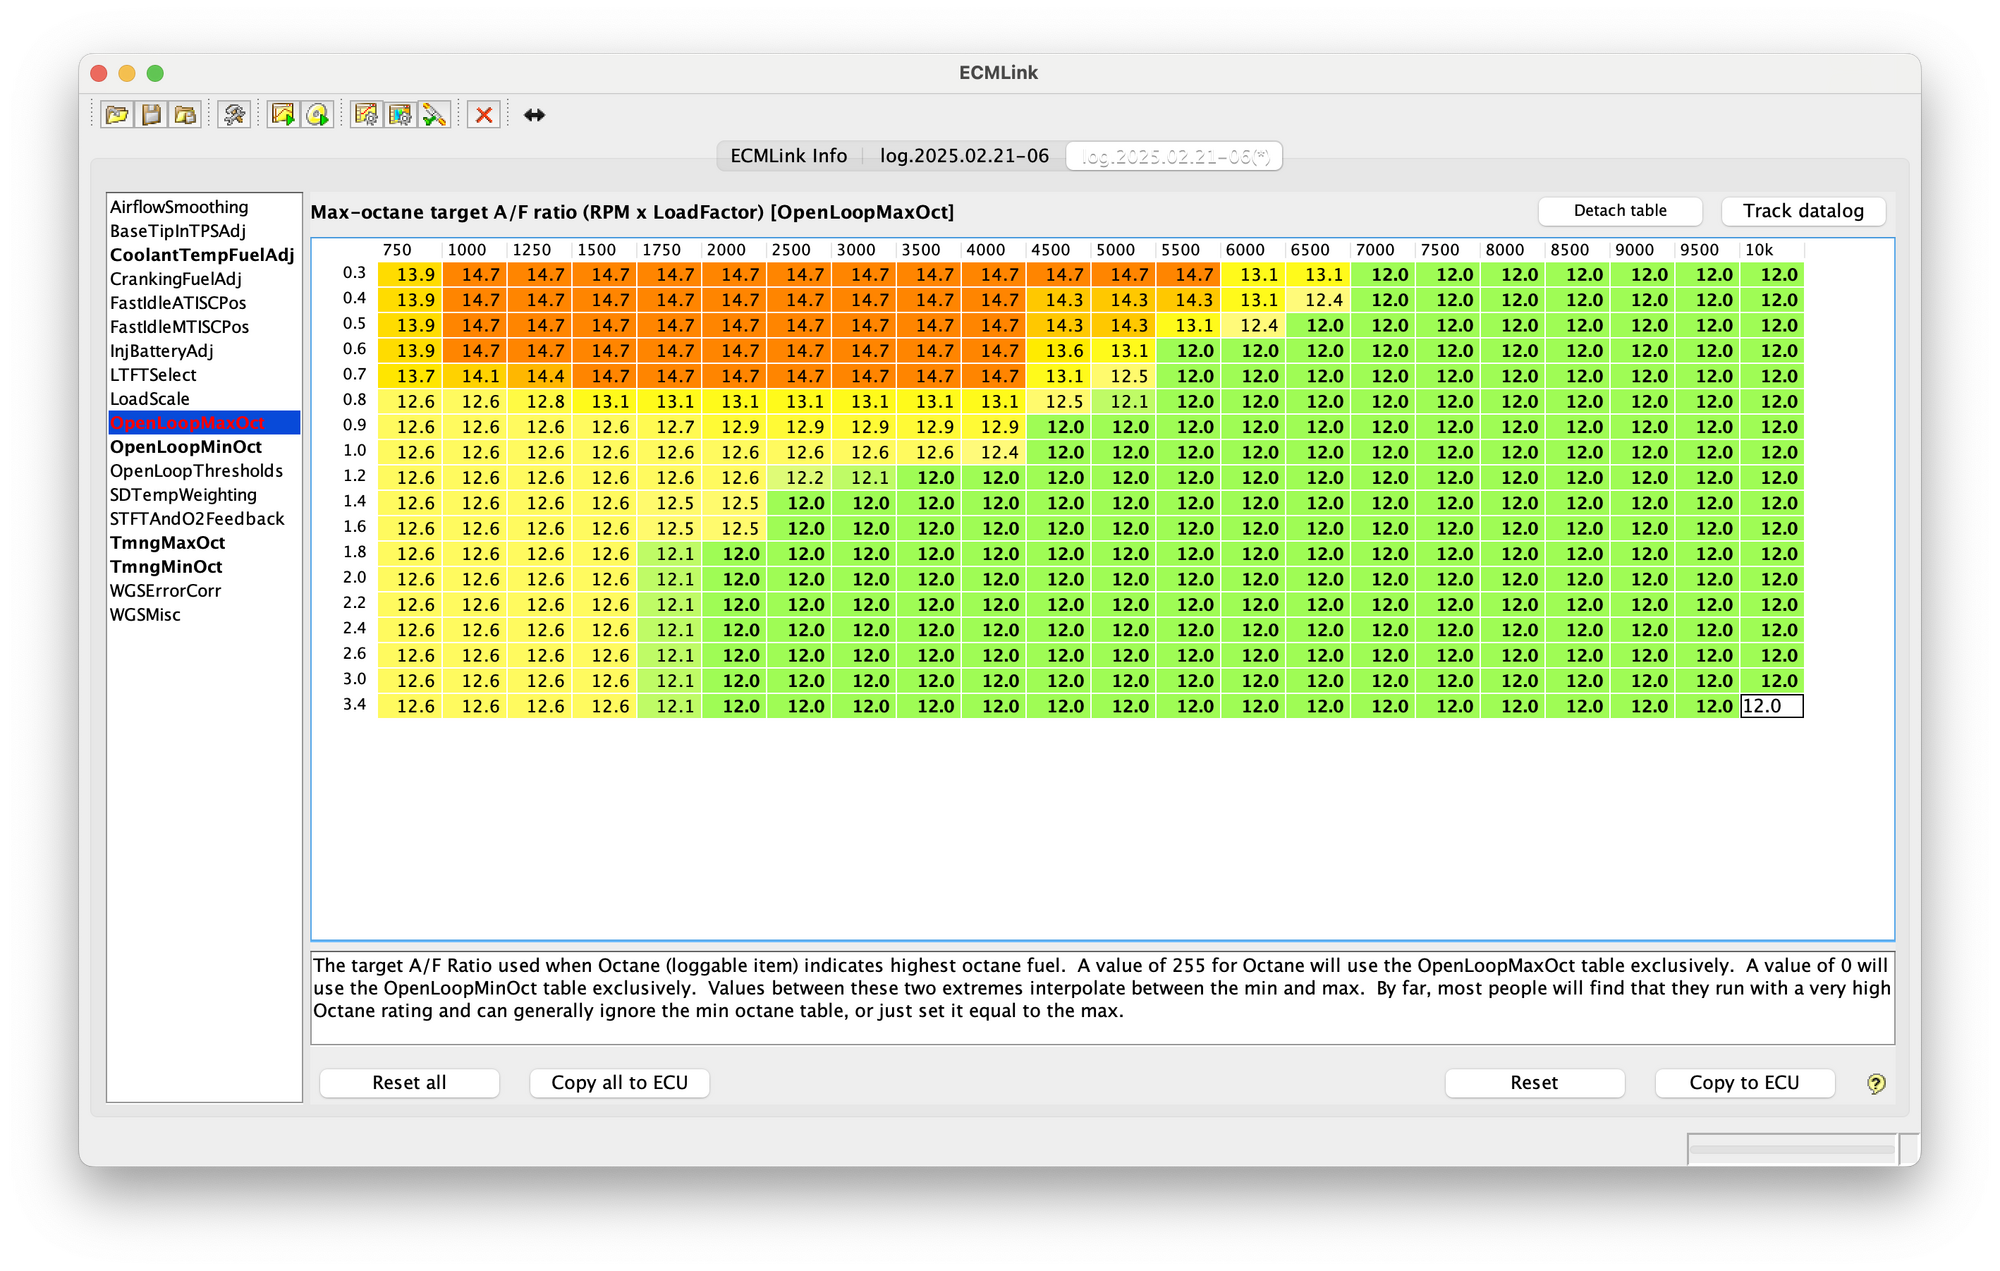Select InjBatteryAdj in the table list
This screenshot has height=1271, width=2000.
point(204,351)
